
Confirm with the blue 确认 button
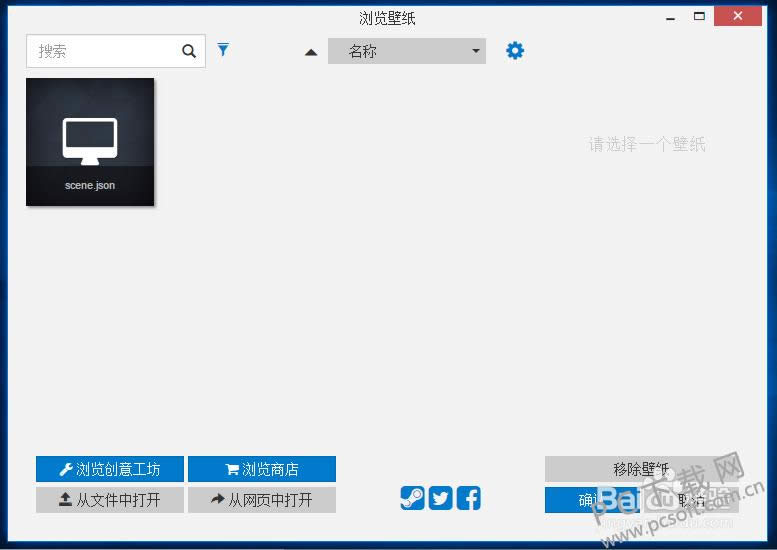coord(591,500)
